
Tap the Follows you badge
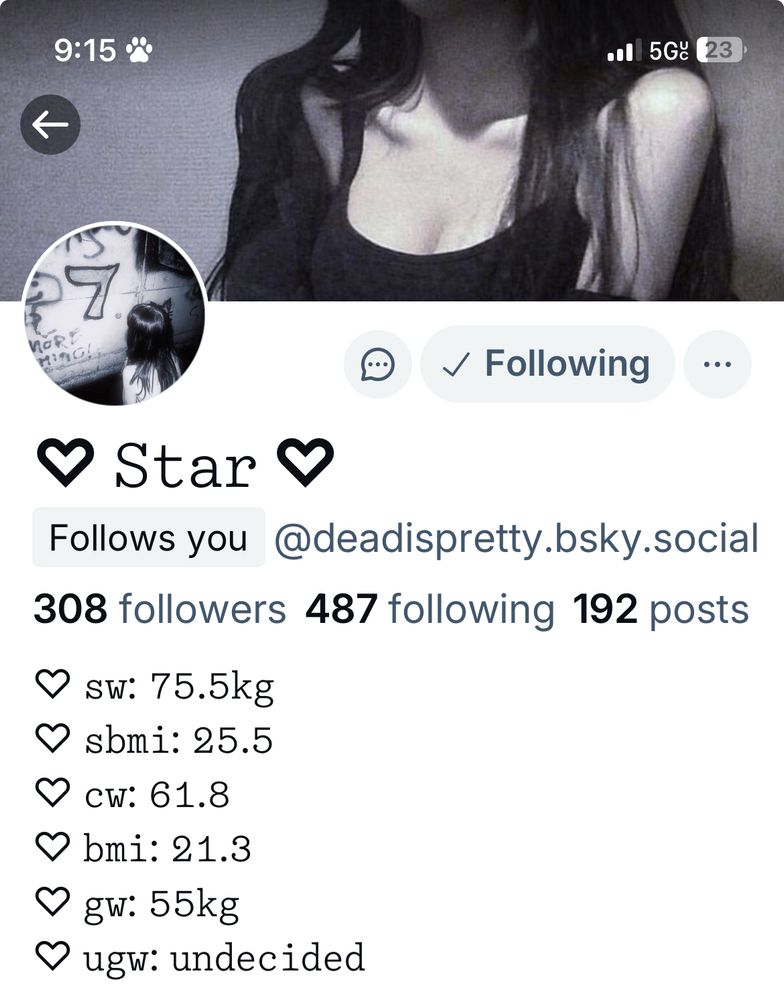coord(149,537)
